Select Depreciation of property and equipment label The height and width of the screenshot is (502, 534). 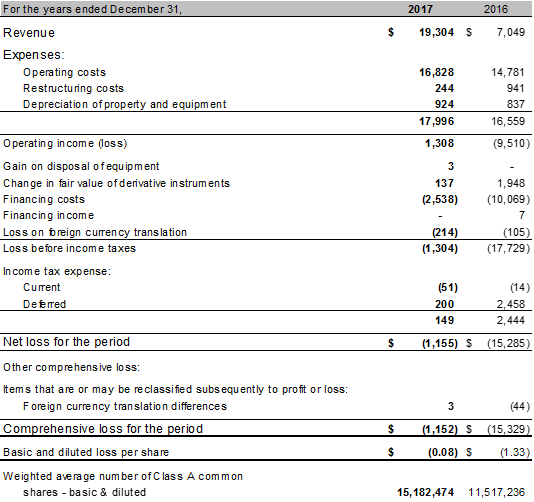pos(124,104)
